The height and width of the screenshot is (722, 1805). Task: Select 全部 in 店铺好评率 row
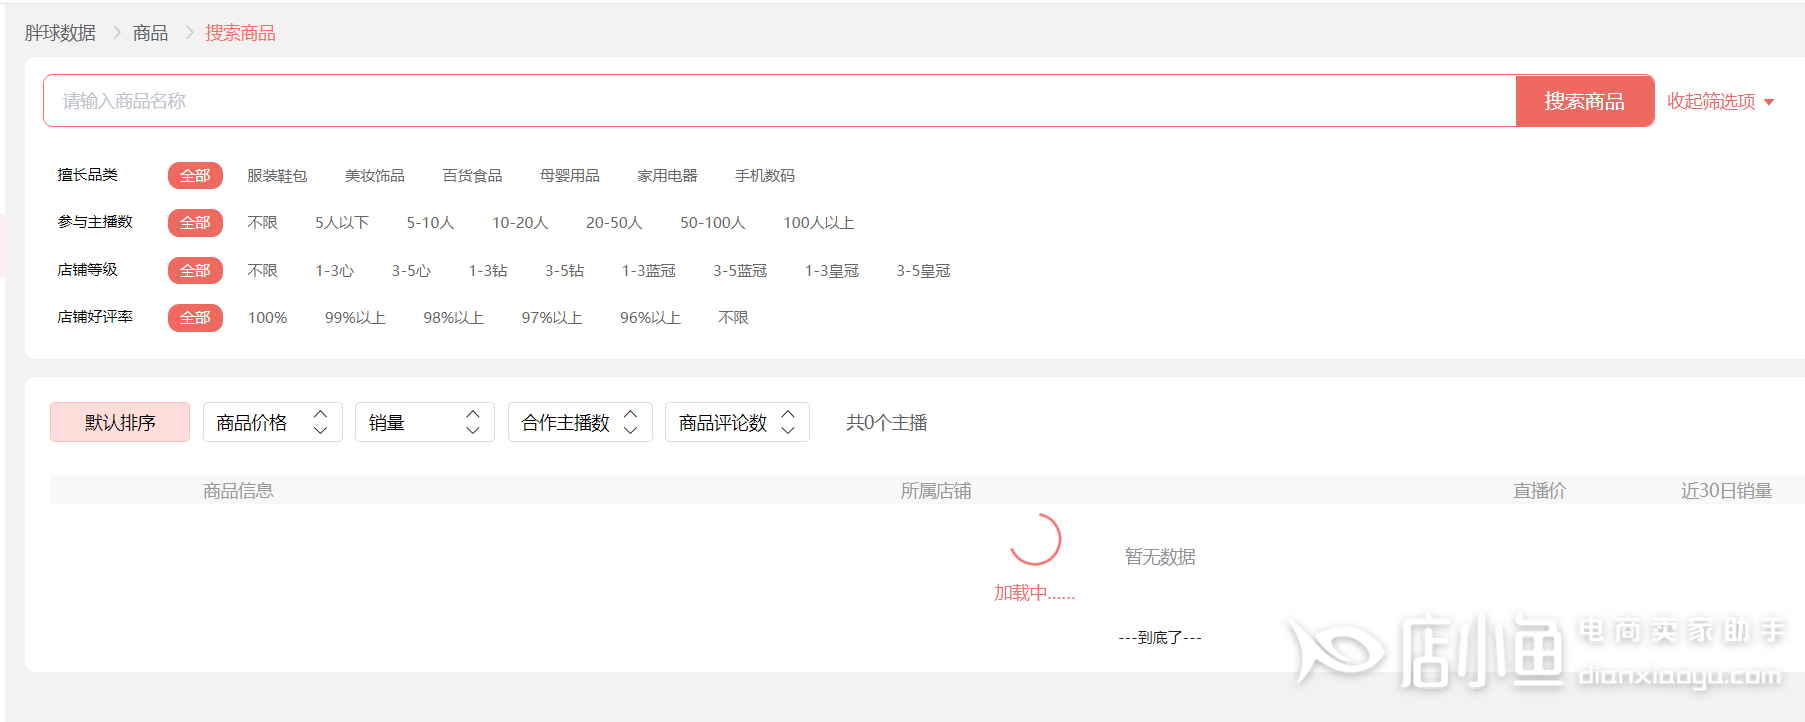[x=195, y=318]
